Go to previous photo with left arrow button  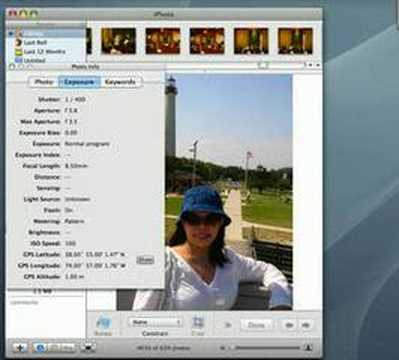coord(289,325)
